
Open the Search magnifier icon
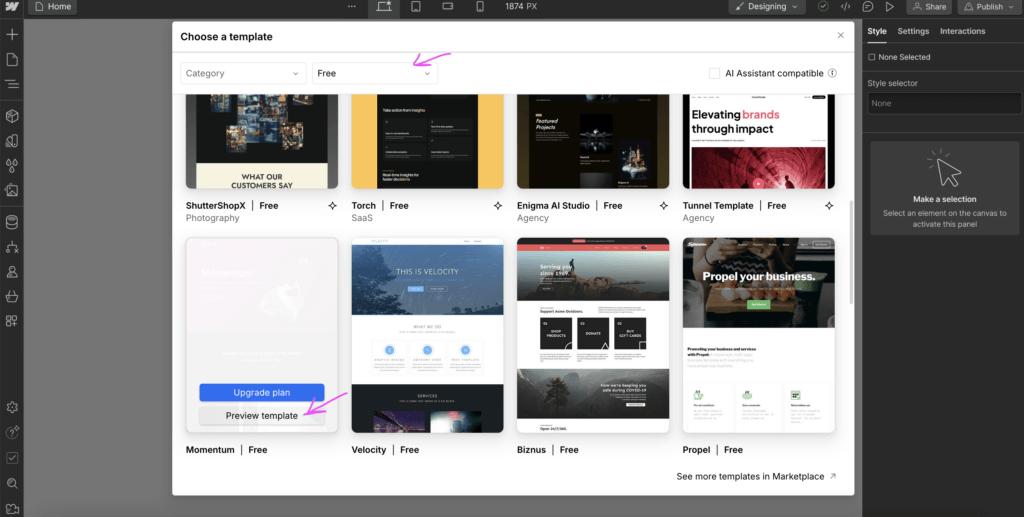click(x=12, y=484)
